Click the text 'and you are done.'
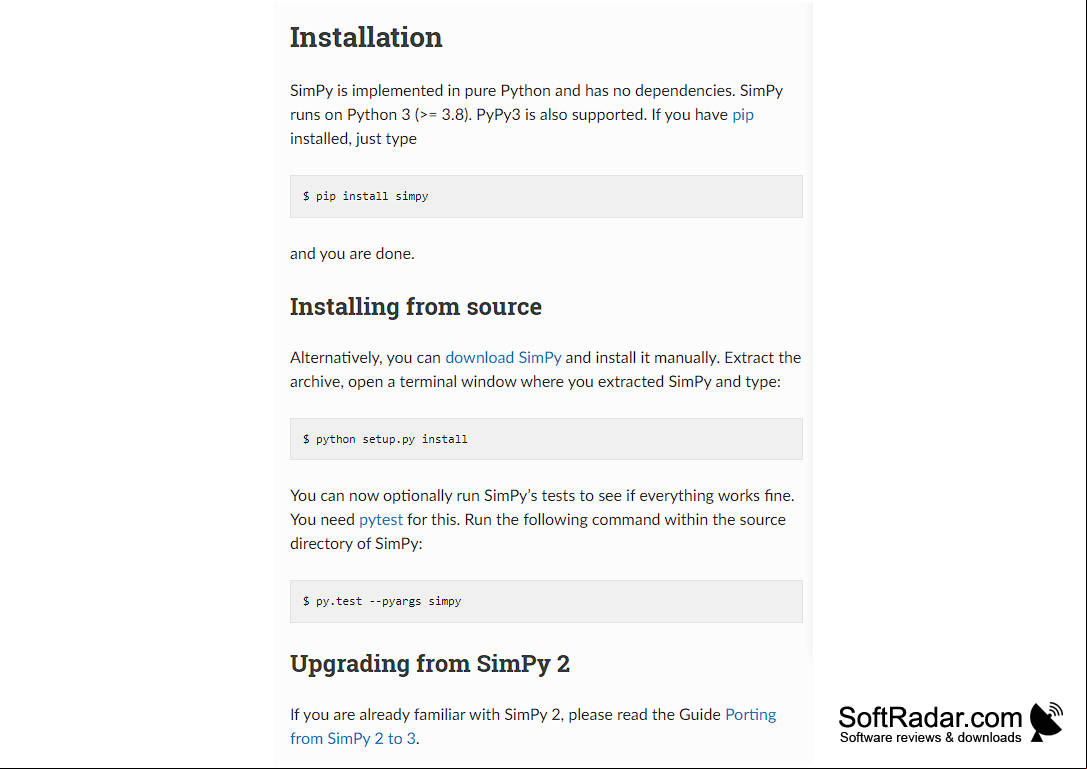Screen dimensions: 1087x769 click(352, 254)
